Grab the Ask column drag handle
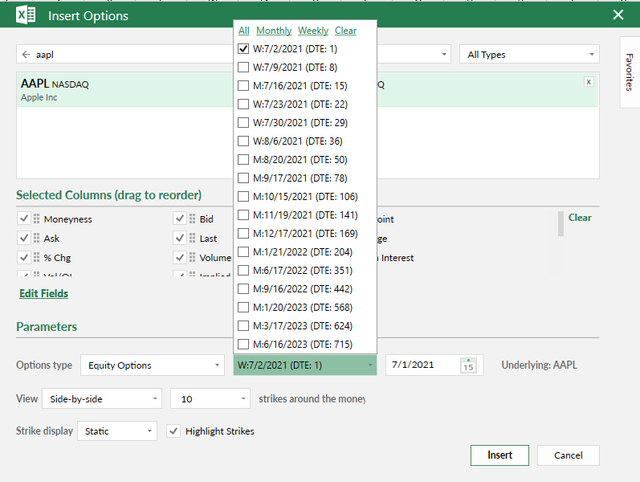The width and height of the screenshot is (640, 482). (37, 238)
